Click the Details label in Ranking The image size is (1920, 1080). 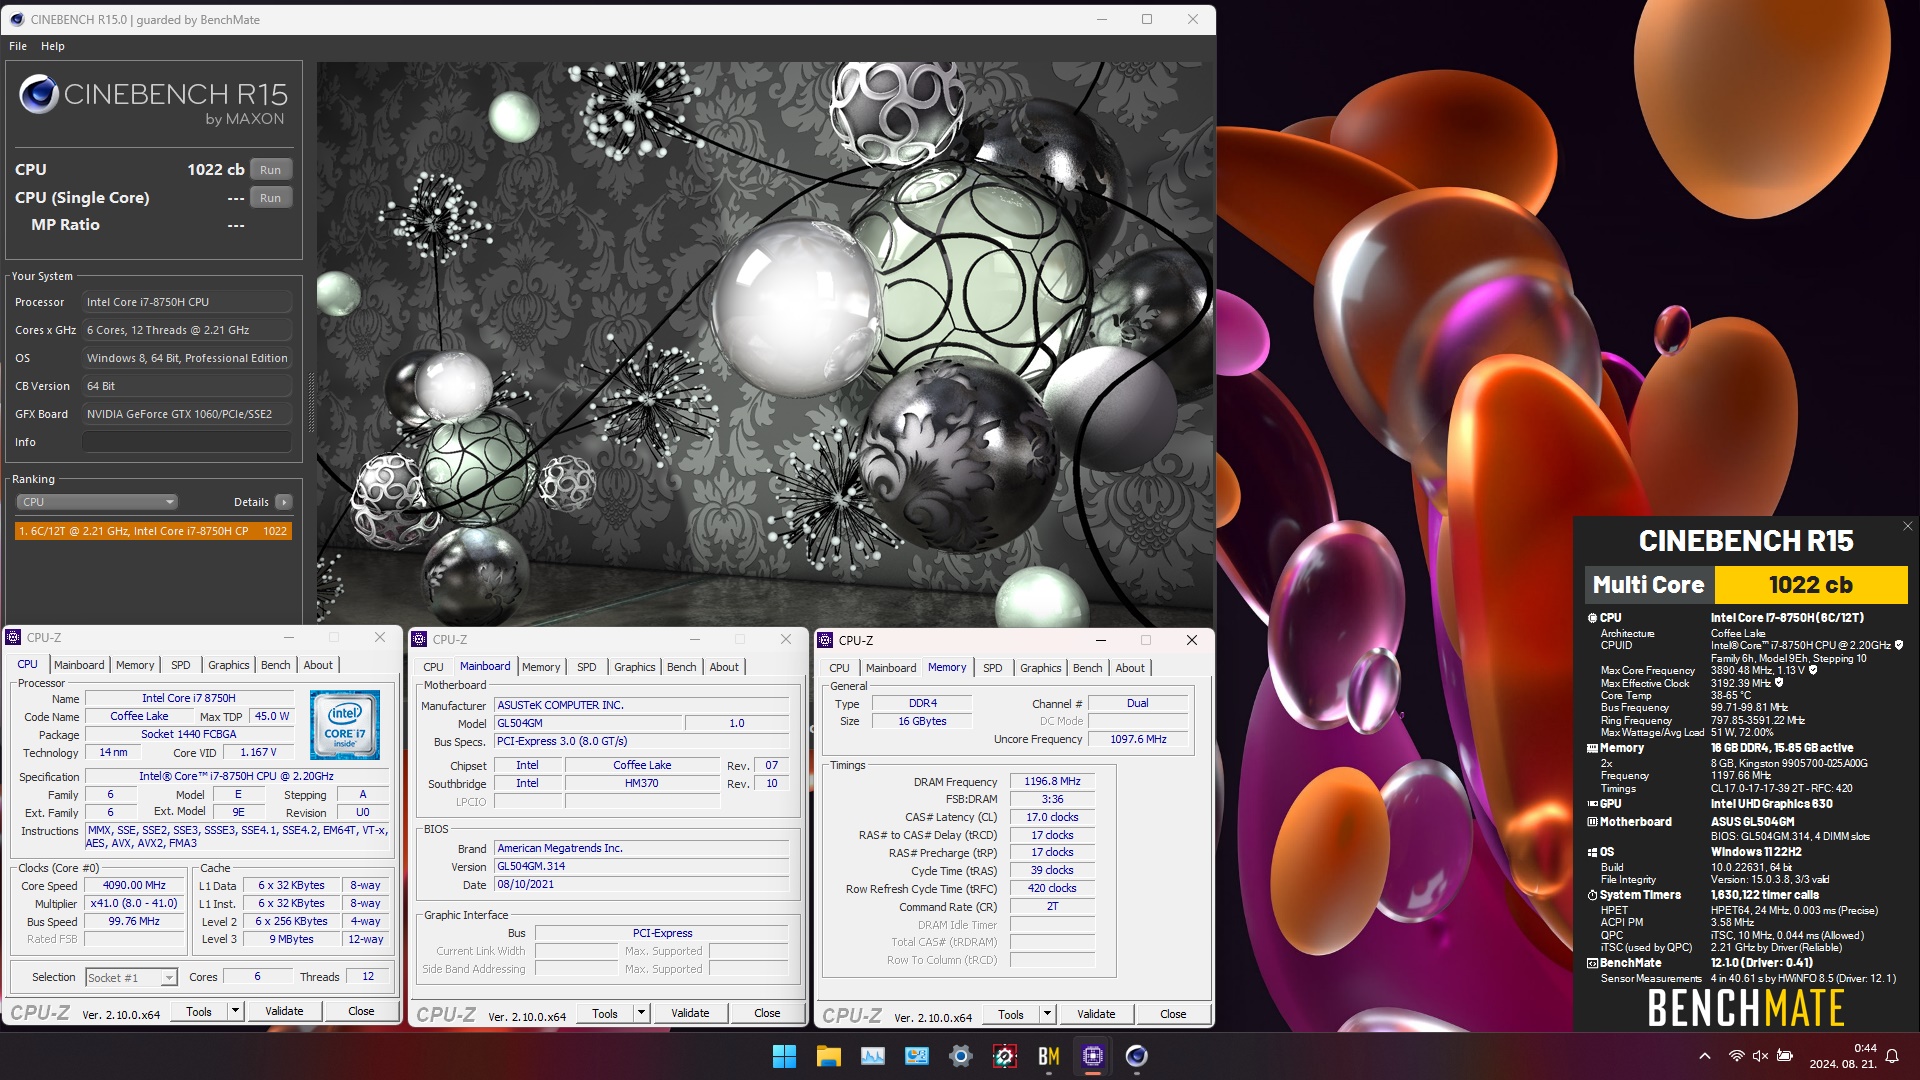(x=251, y=502)
